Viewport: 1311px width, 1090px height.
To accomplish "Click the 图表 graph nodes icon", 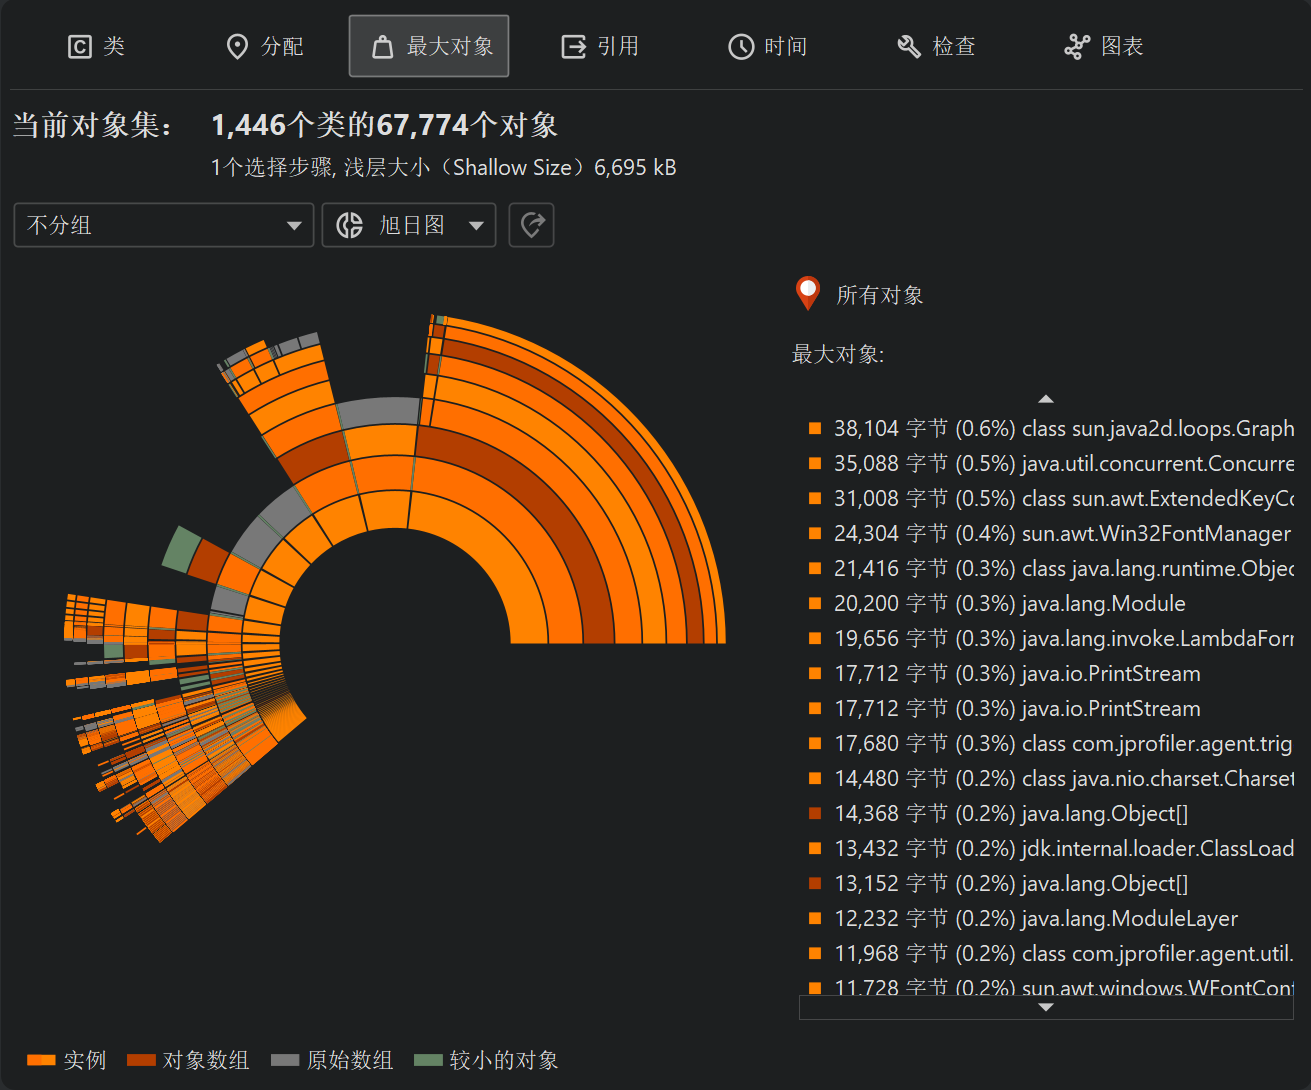I will click(1077, 47).
